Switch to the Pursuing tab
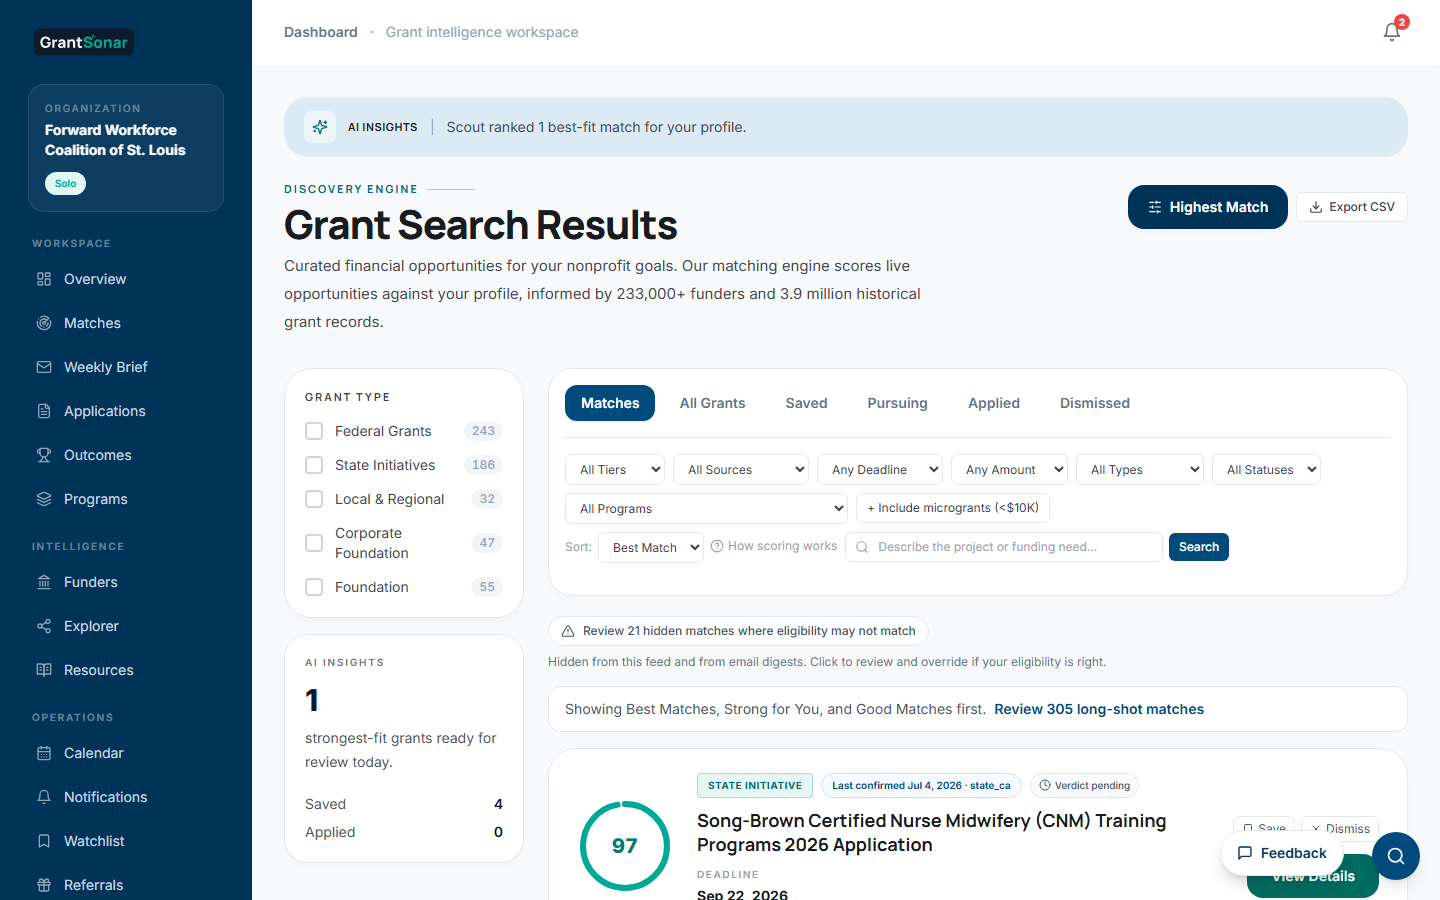Viewport: 1440px width, 900px height. [x=898, y=403]
